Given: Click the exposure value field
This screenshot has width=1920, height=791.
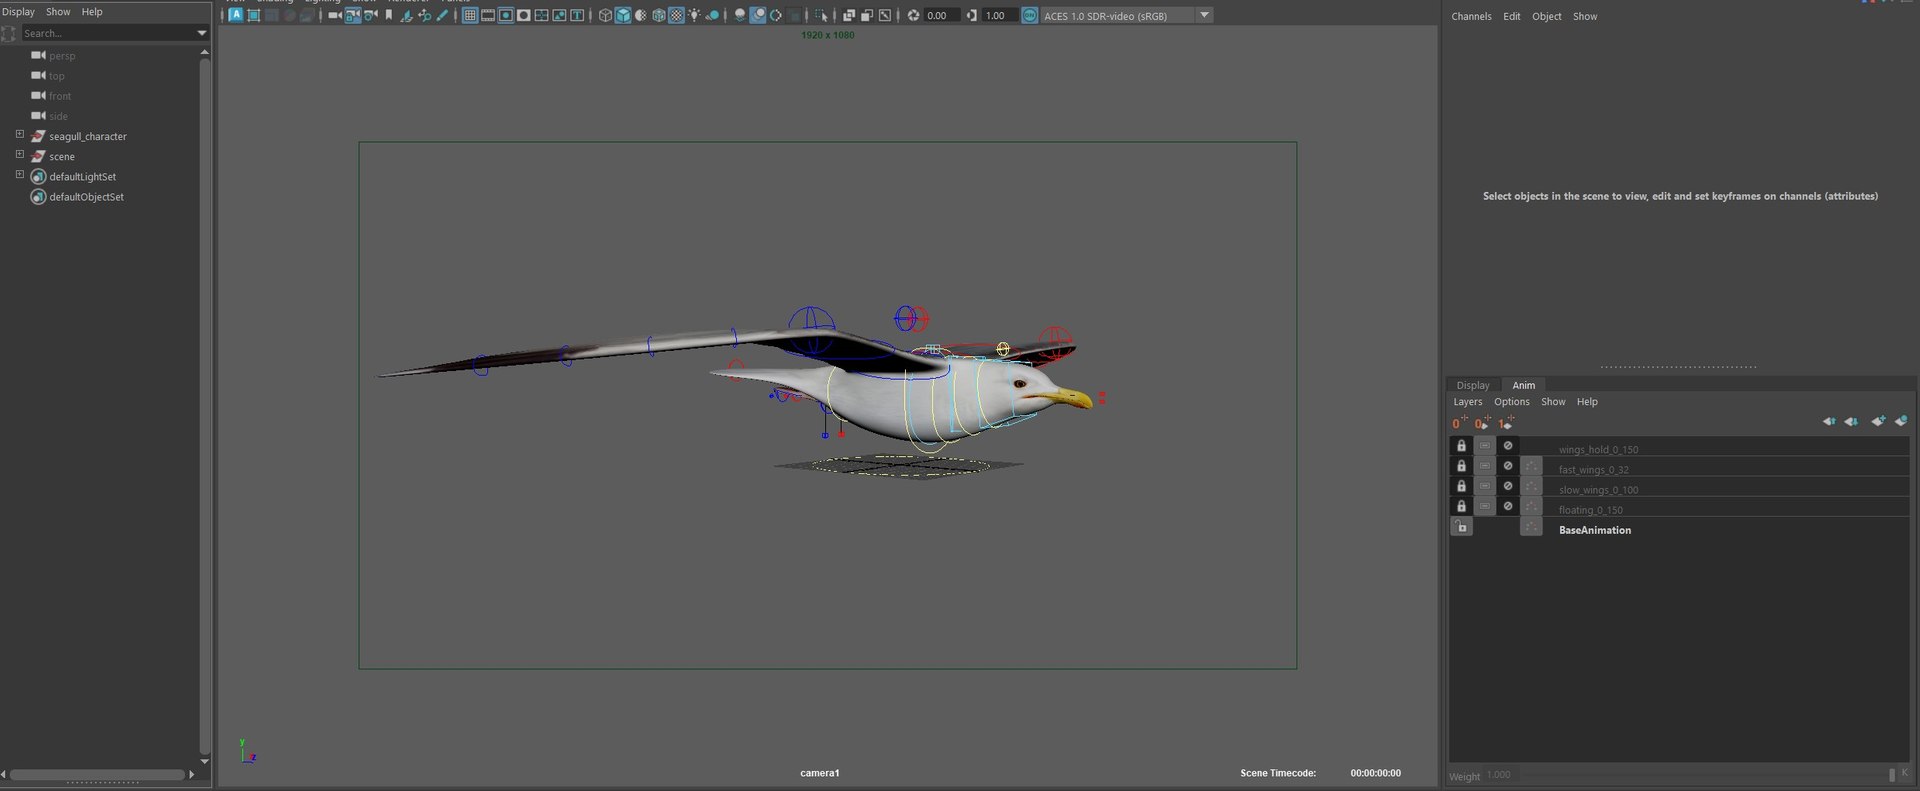Looking at the screenshot, I should point(940,16).
